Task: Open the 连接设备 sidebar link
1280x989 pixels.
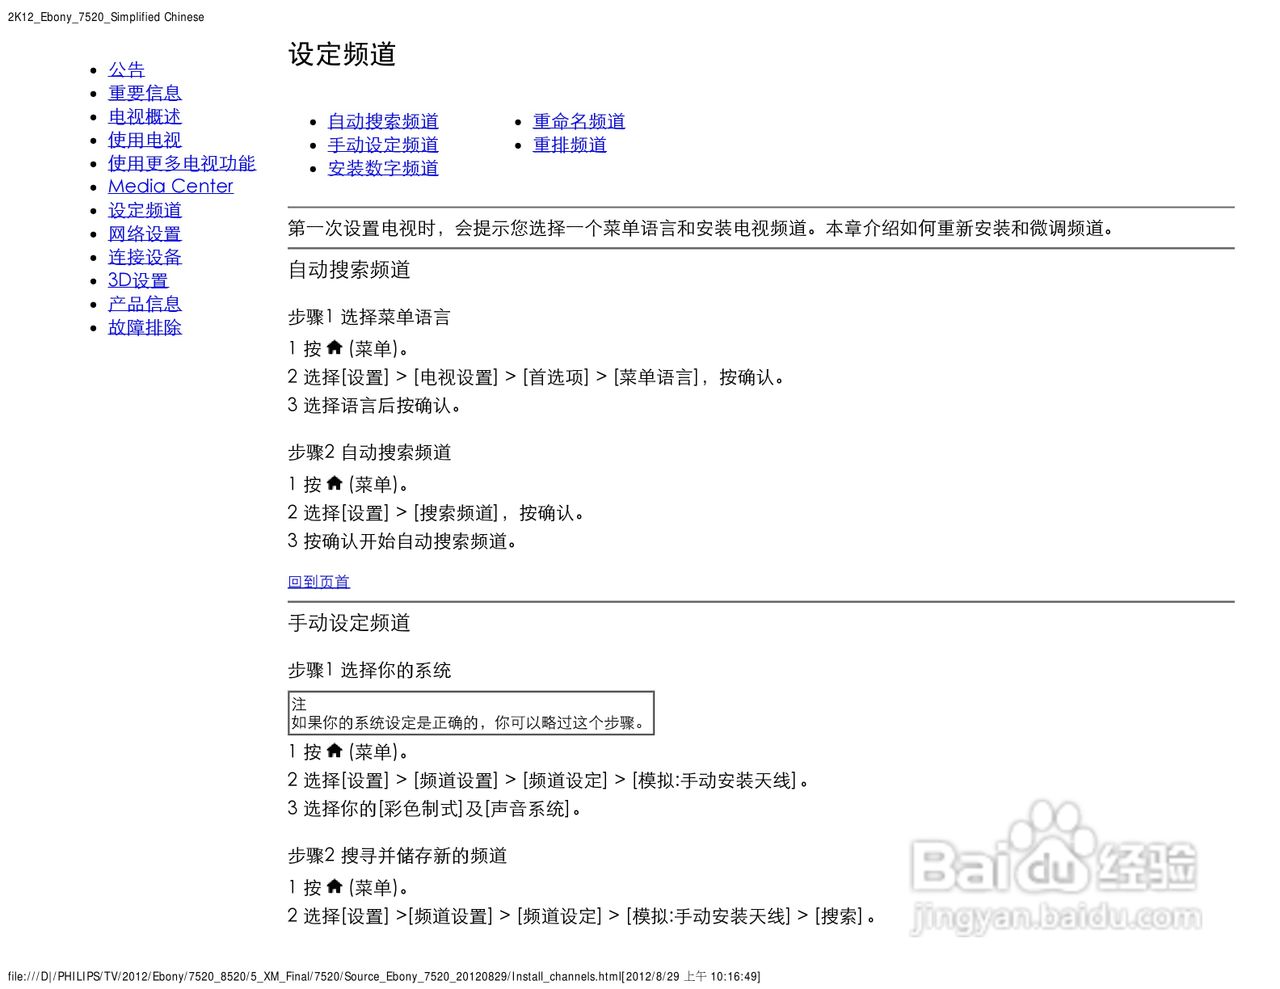Action: click(145, 257)
